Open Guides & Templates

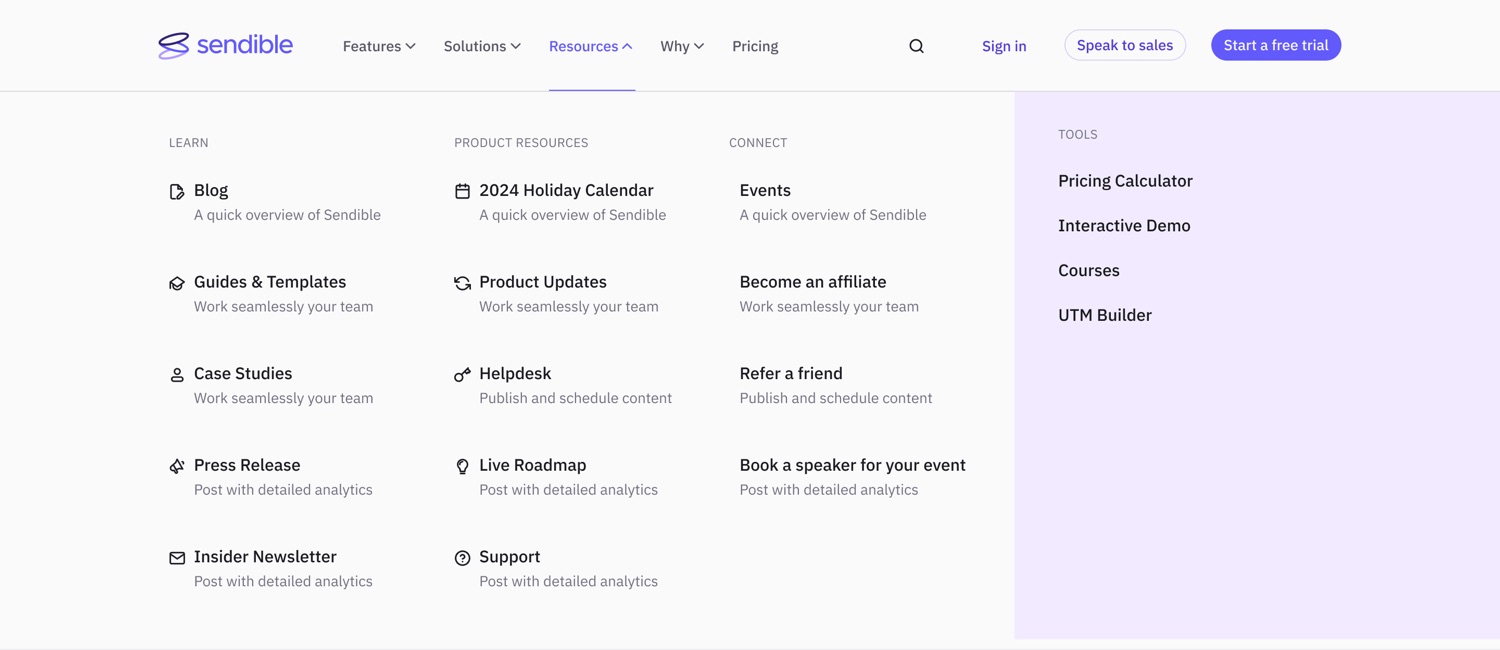pos(270,282)
